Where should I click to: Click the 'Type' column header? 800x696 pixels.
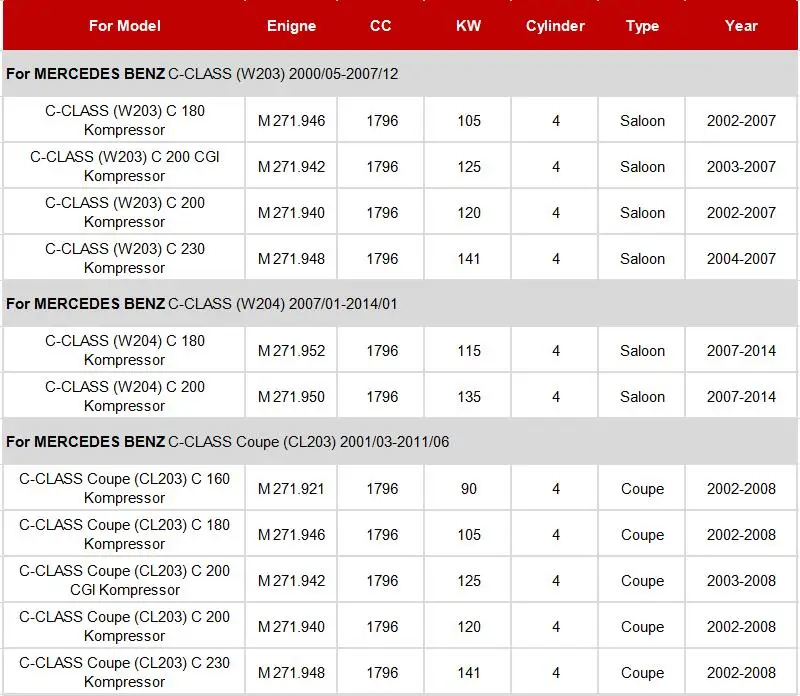coord(642,26)
